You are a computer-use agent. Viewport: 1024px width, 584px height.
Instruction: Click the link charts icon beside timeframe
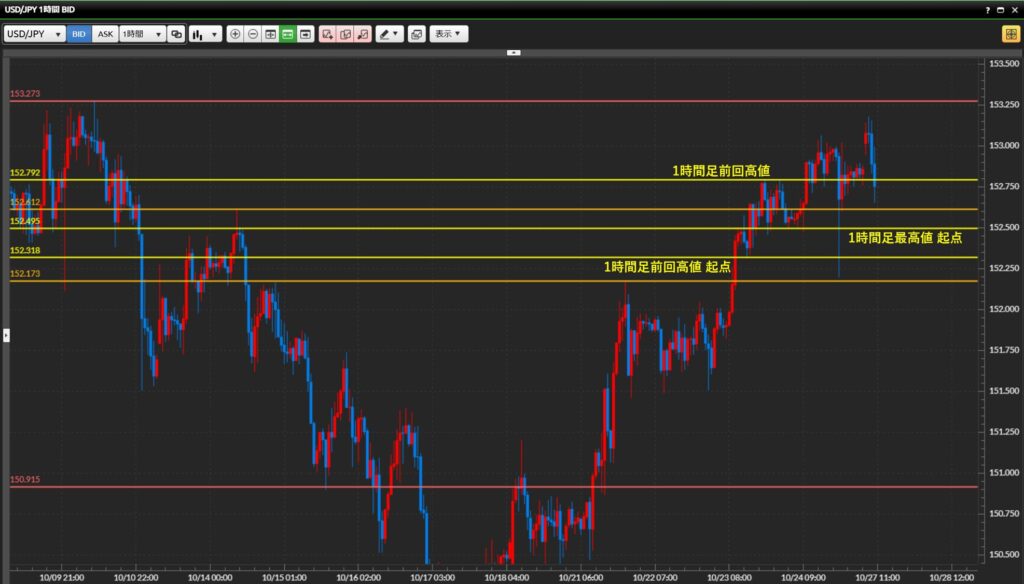click(176, 34)
